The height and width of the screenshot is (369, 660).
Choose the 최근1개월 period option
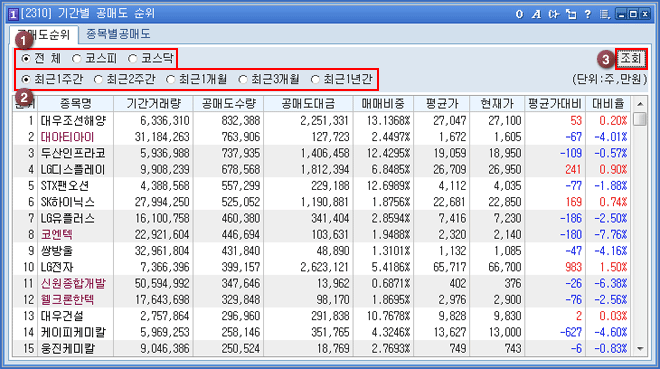pos(197,79)
